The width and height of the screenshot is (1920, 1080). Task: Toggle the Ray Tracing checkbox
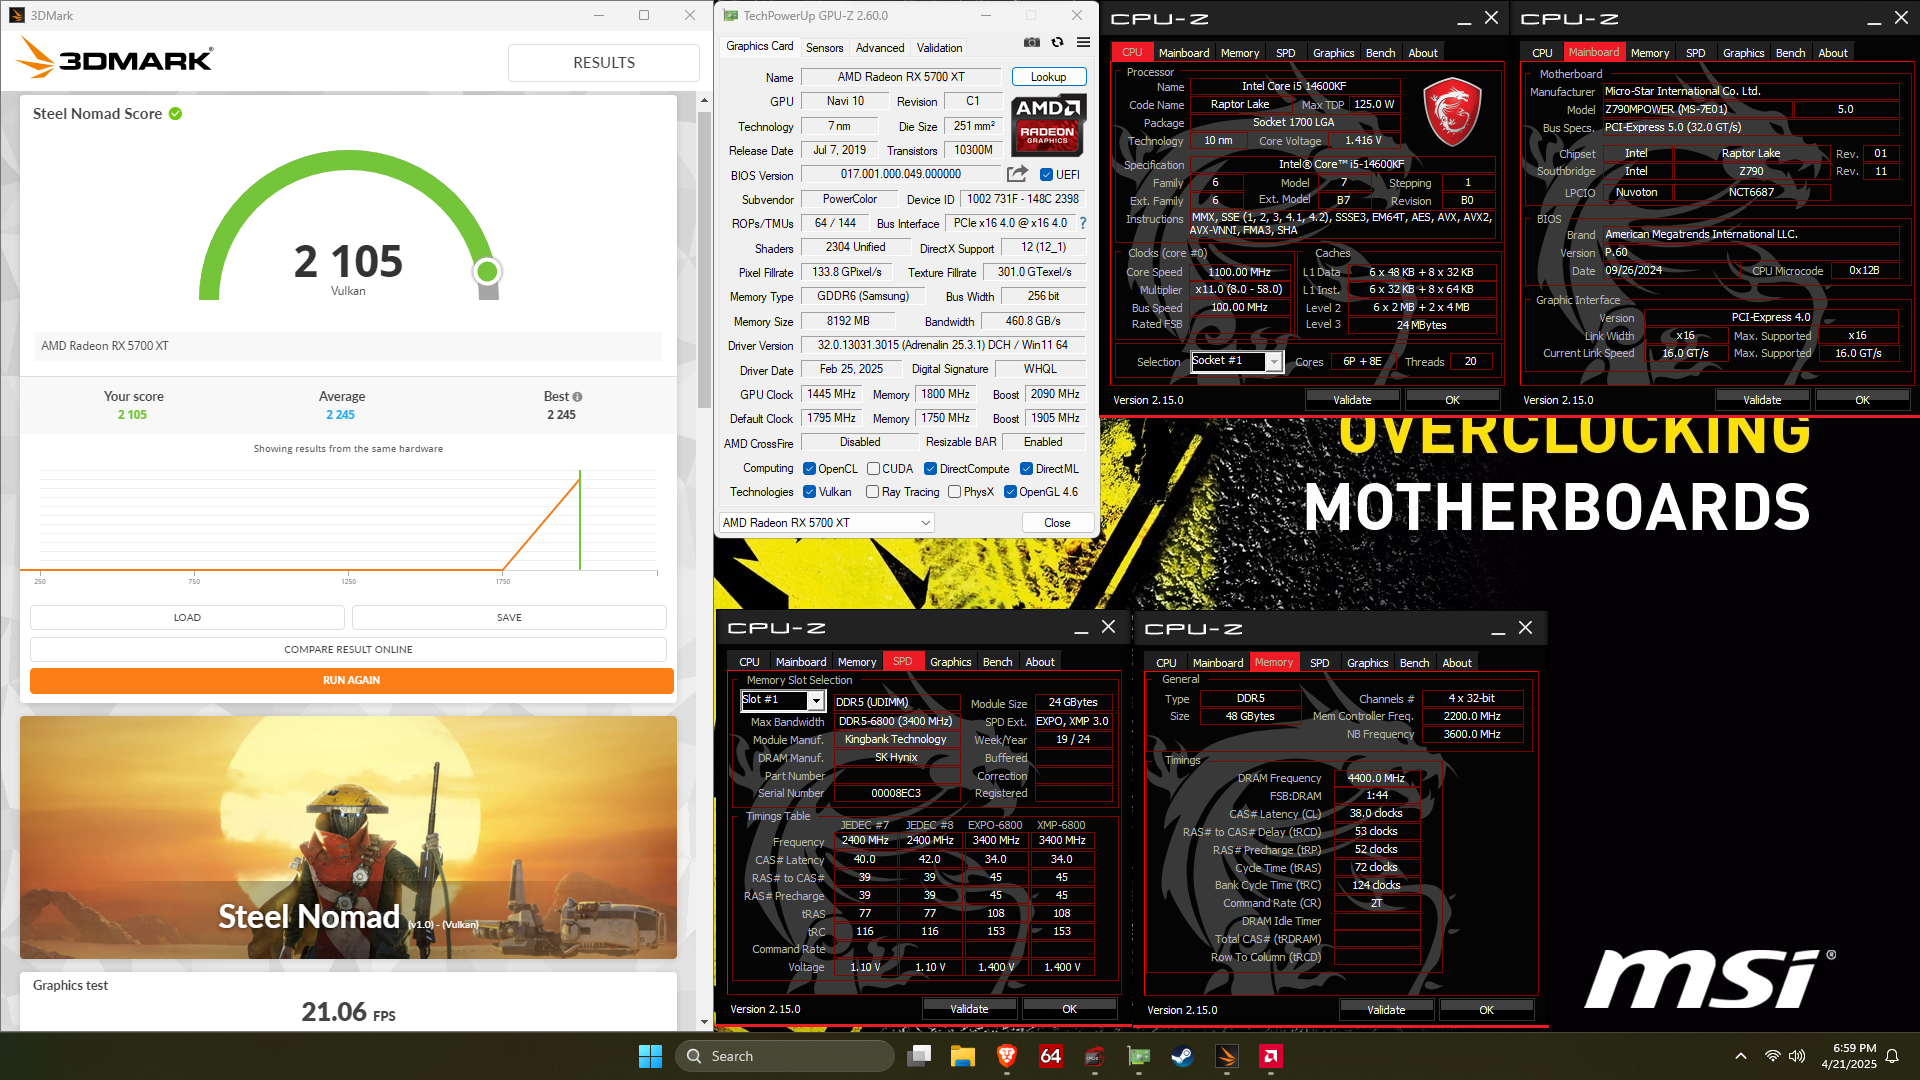click(872, 492)
